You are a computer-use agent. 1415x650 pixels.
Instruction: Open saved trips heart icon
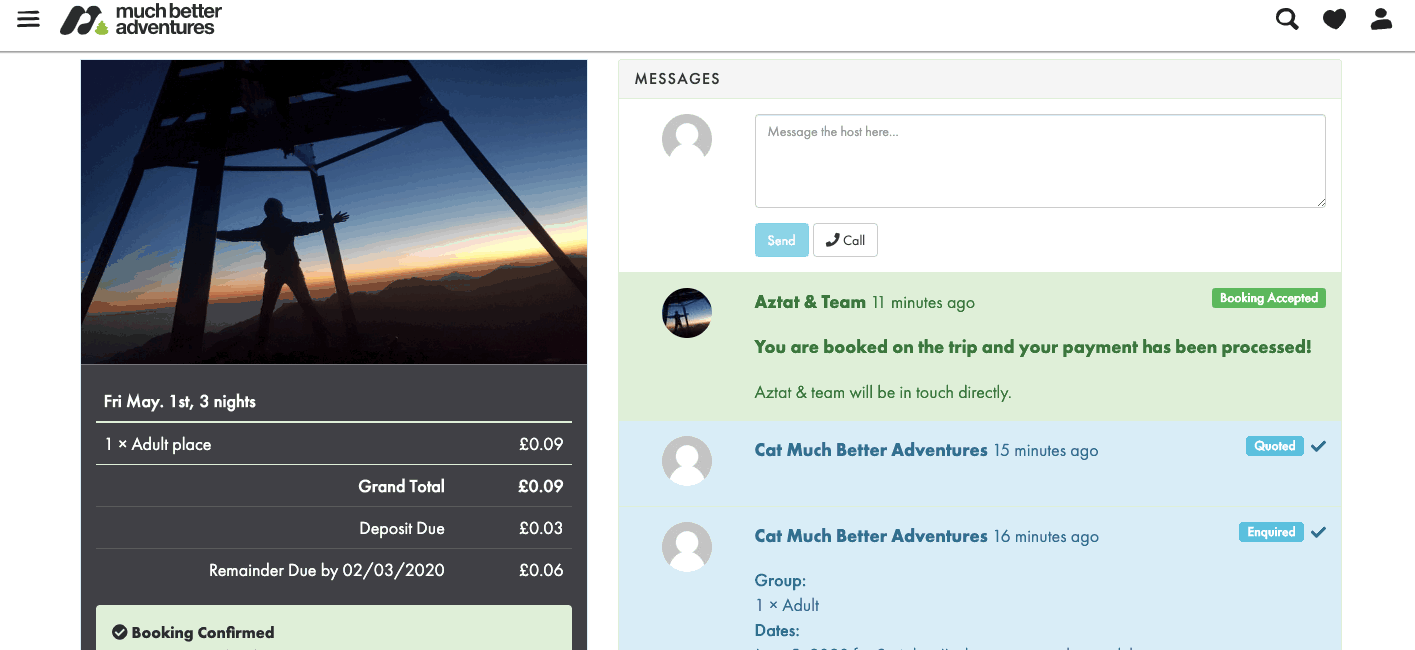tap(1334, 19)
